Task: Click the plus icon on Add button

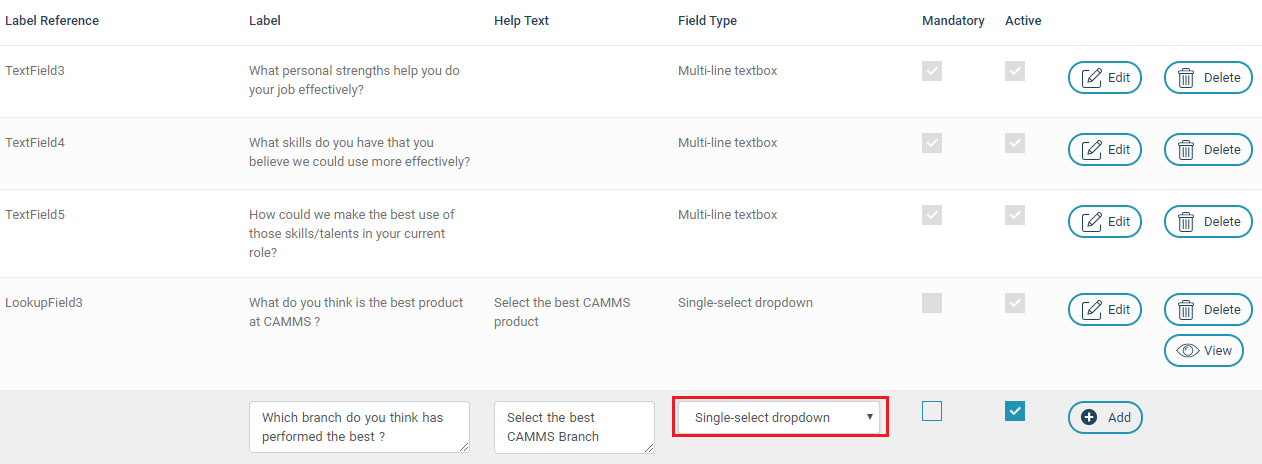Action: pos(1090,418)
